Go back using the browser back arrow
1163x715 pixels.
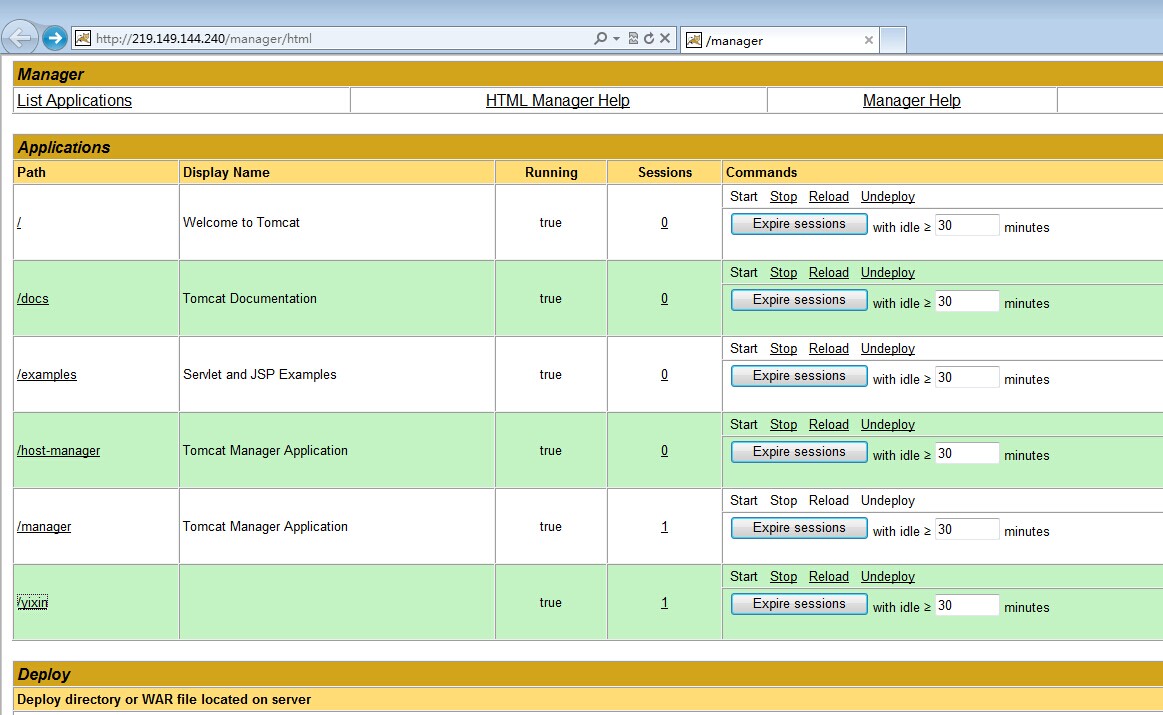pyautogui.click(x=20, y=37)
